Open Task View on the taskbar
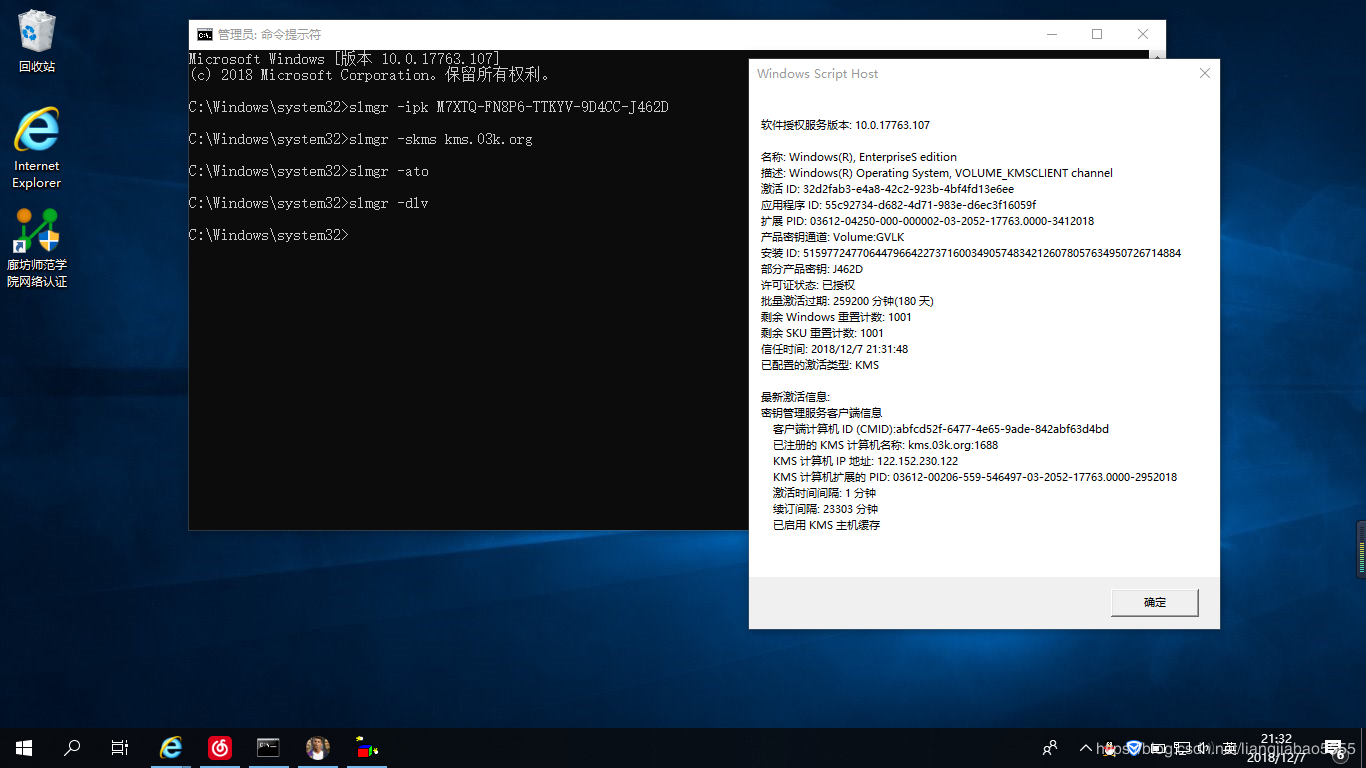 coord(120,748)
